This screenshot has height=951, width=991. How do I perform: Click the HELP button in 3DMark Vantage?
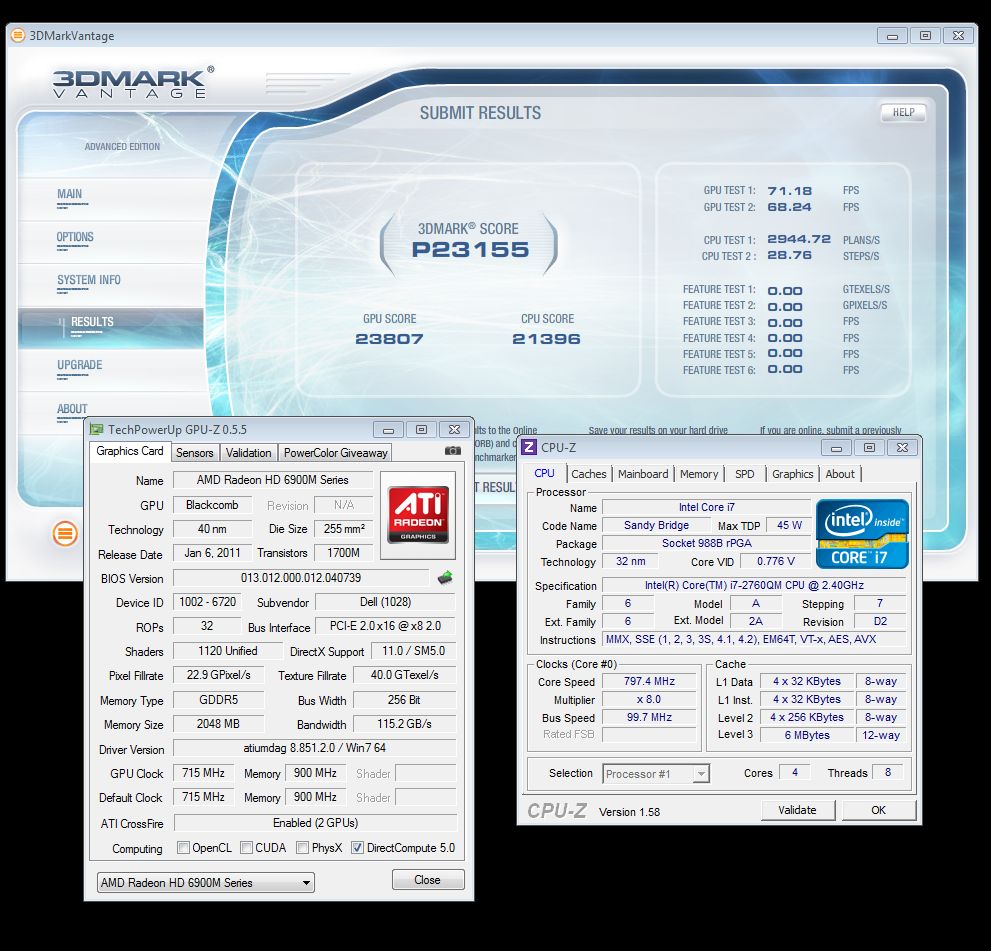point(902,113)
